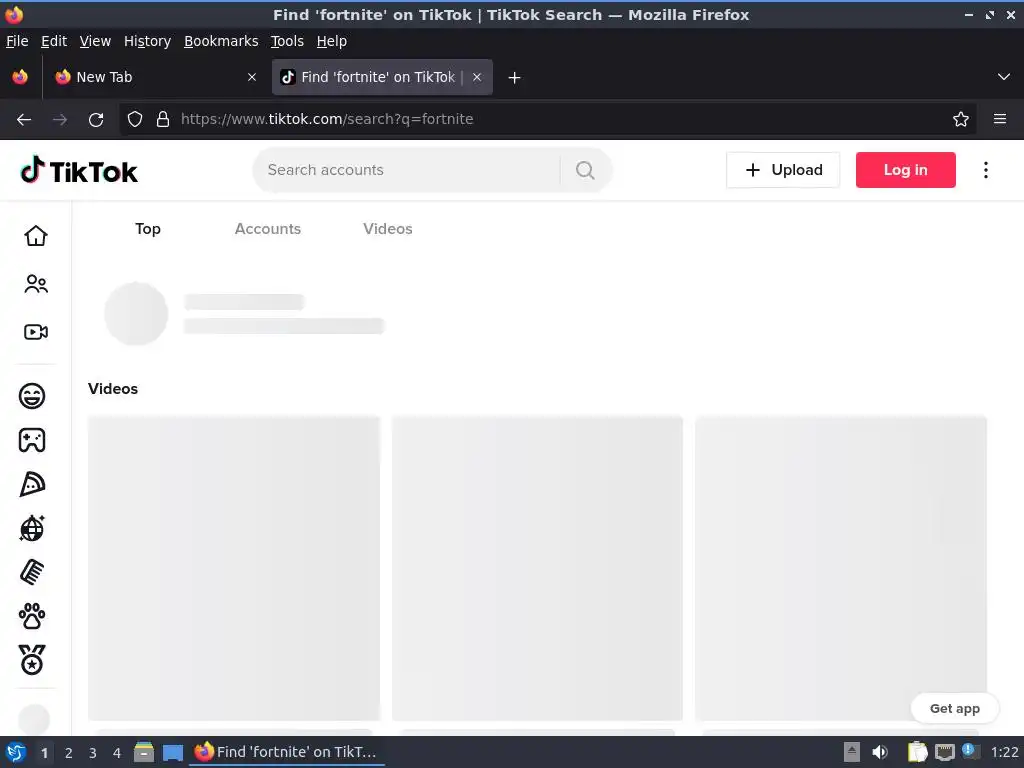Close the TikTok search tab
This screenshot has width=1024, height=768.
[477, 77]
